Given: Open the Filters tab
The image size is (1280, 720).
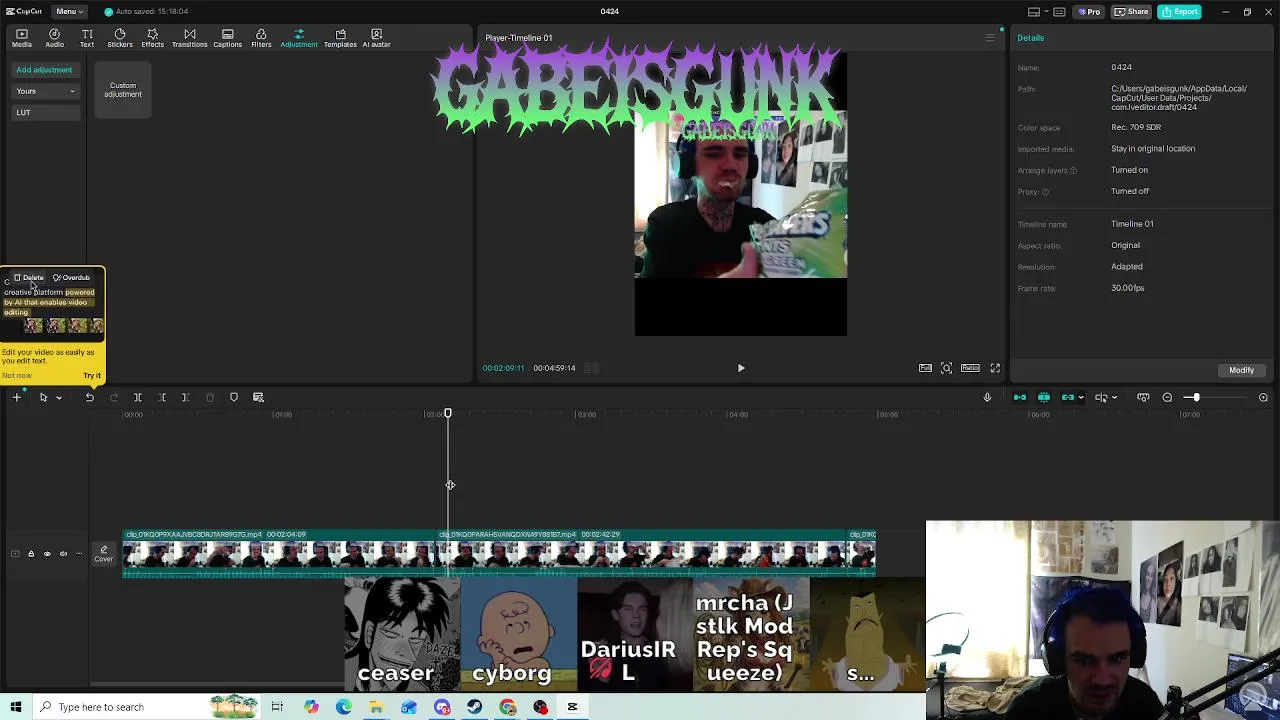Looking at the screenshot, I should coord(261,38).
